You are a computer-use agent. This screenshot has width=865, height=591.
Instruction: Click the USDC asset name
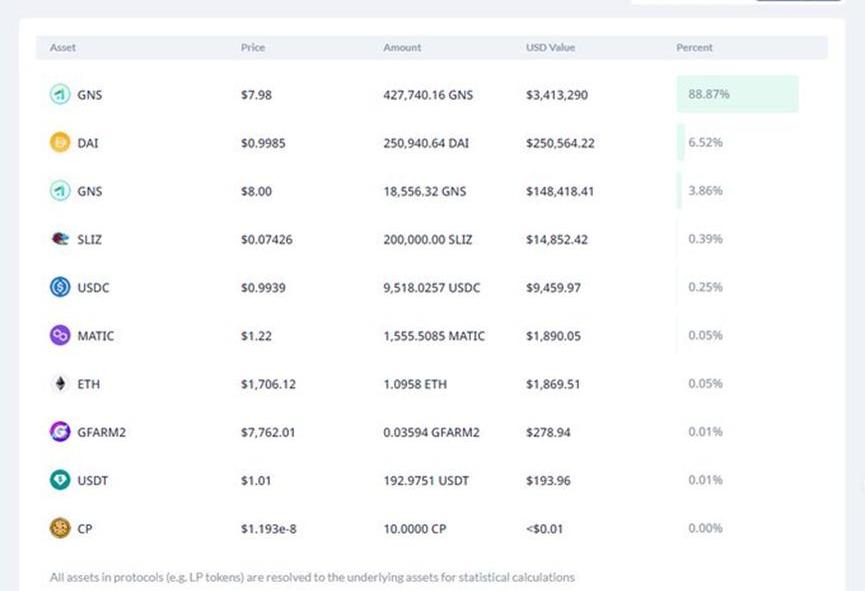click(x=93, y=287)
